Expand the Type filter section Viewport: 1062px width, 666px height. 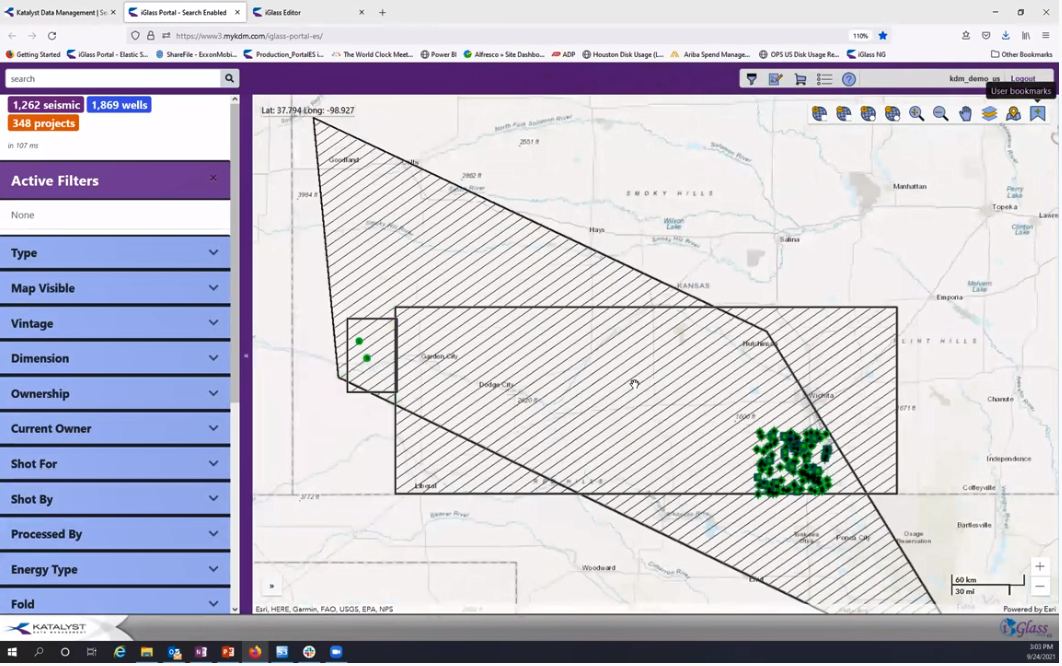[x=115, y=253]
